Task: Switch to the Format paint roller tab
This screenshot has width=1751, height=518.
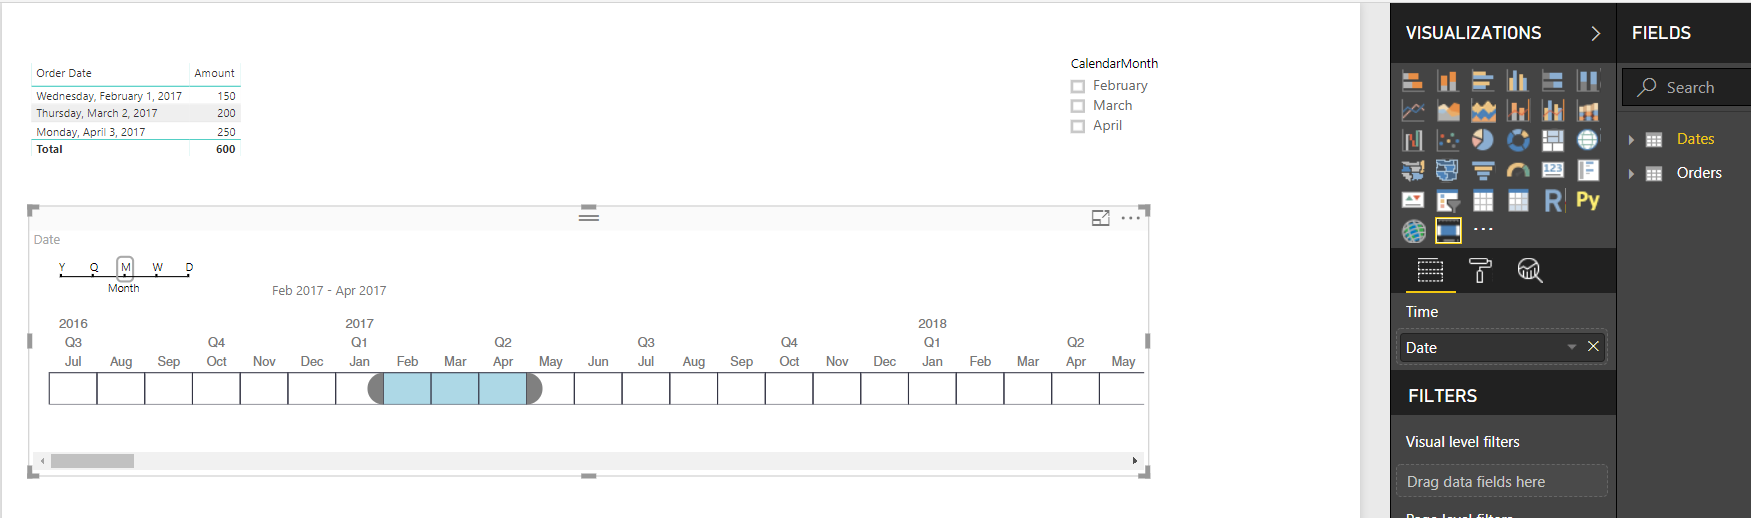Action: (x=1480, y=270)
